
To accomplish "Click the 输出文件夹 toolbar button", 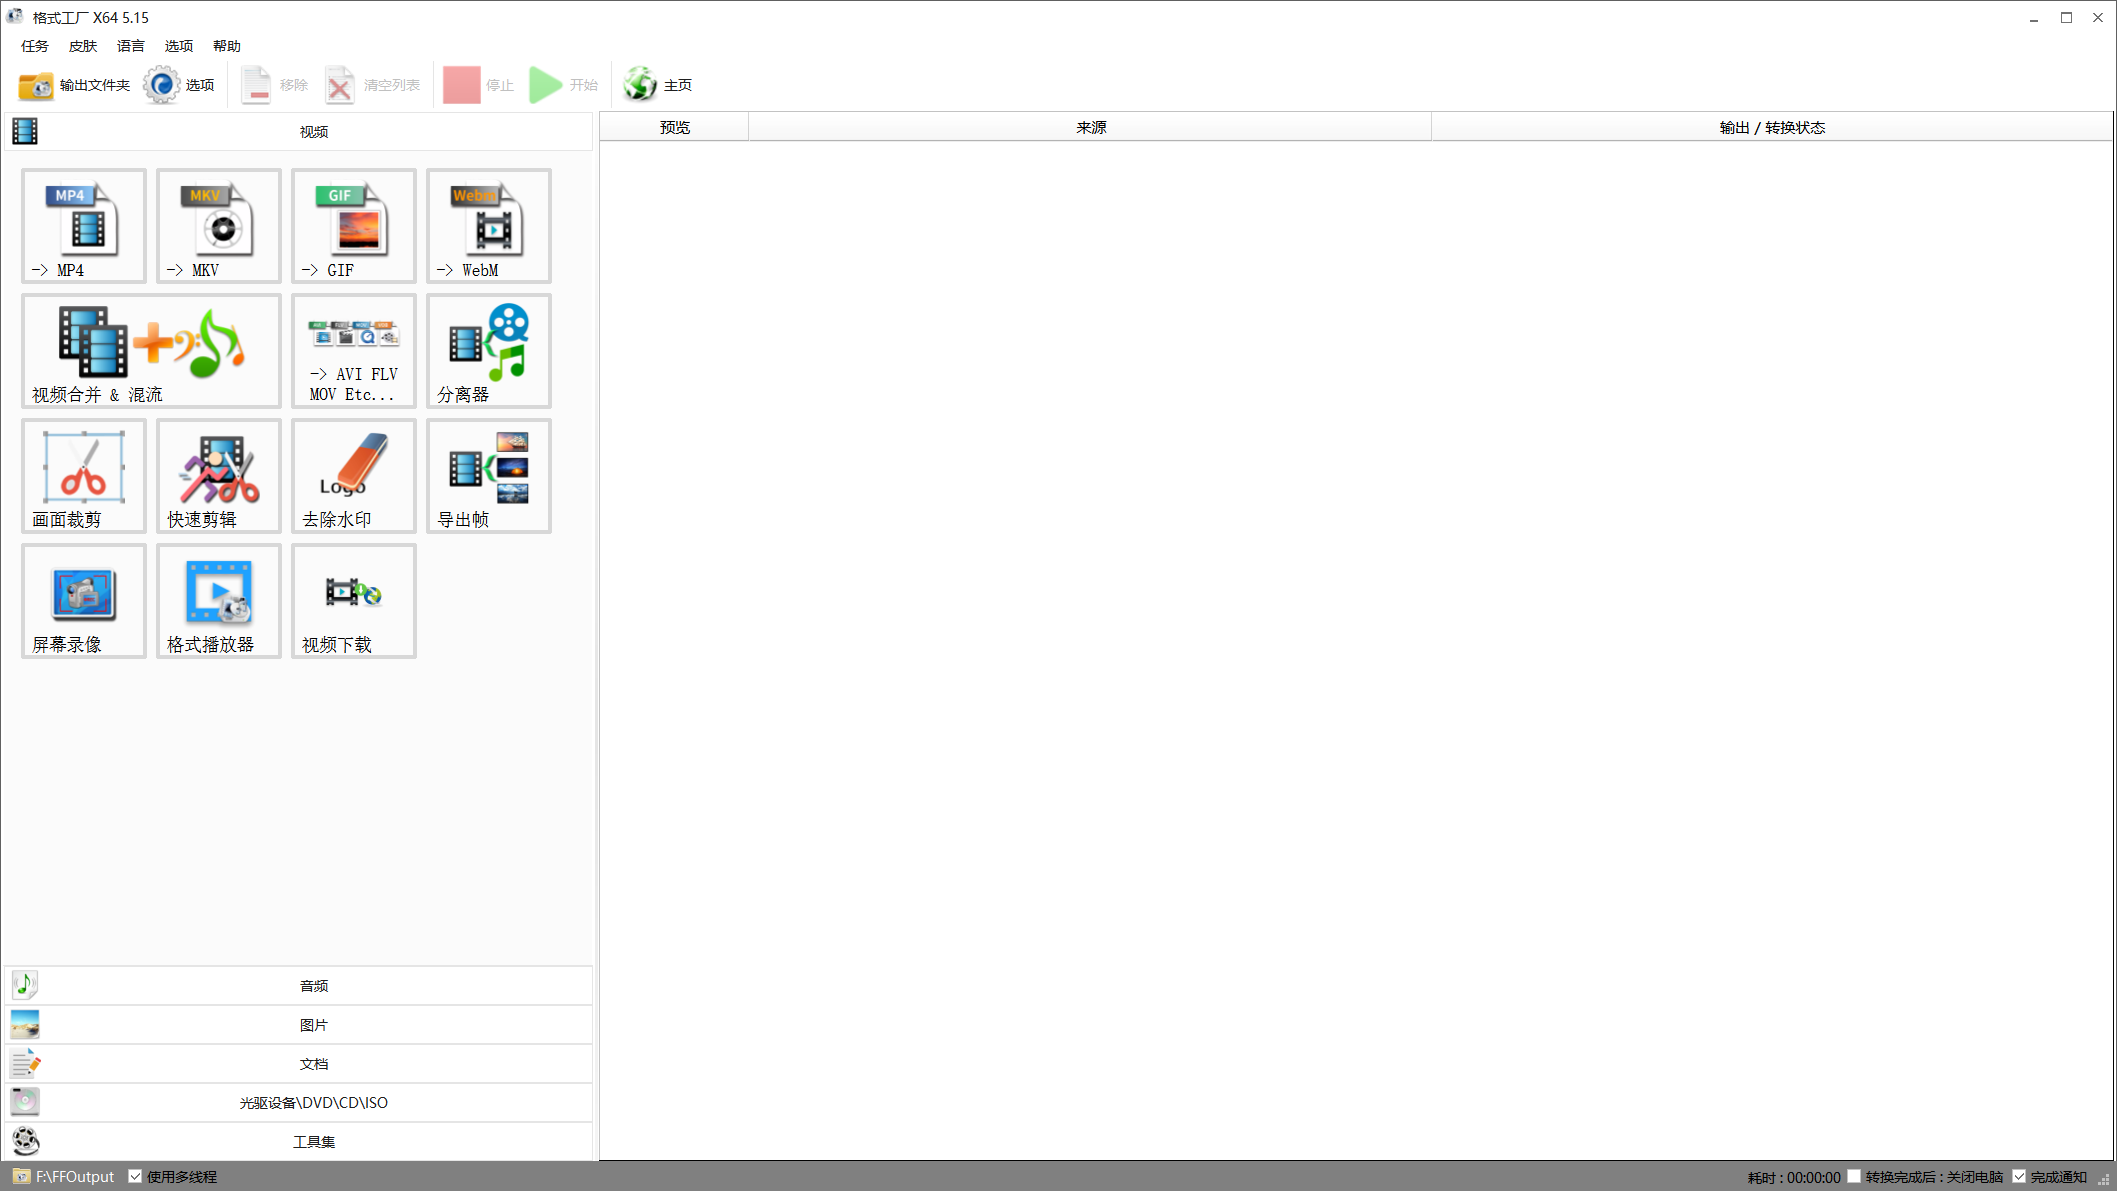I will tap(75, 85).
